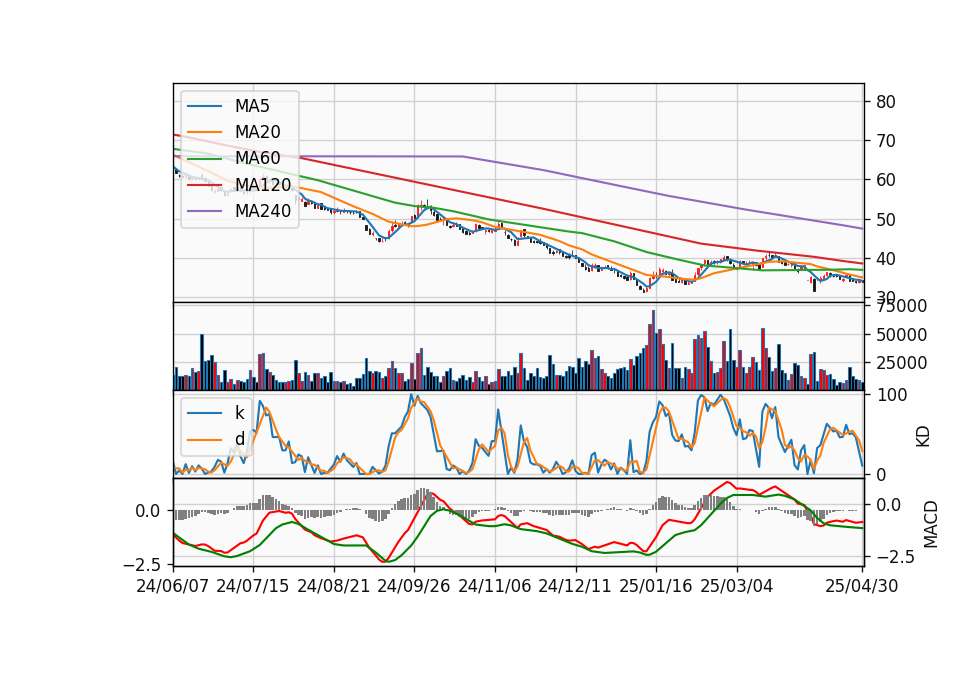Click the volume axis value 25000
Image resolution: width=960 pixels, height=690 pixels.
901,363
